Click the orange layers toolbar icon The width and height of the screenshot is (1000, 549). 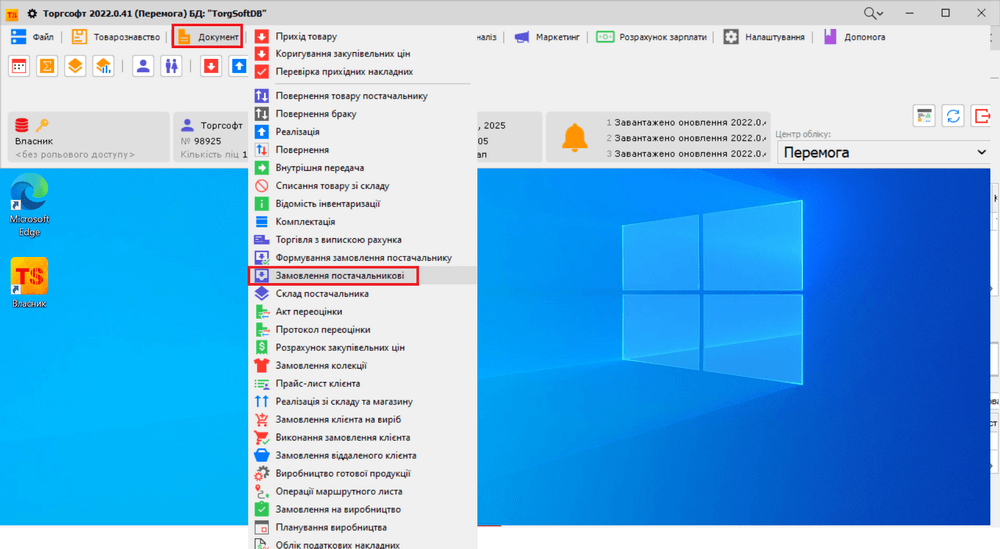(x=75, y=66)
